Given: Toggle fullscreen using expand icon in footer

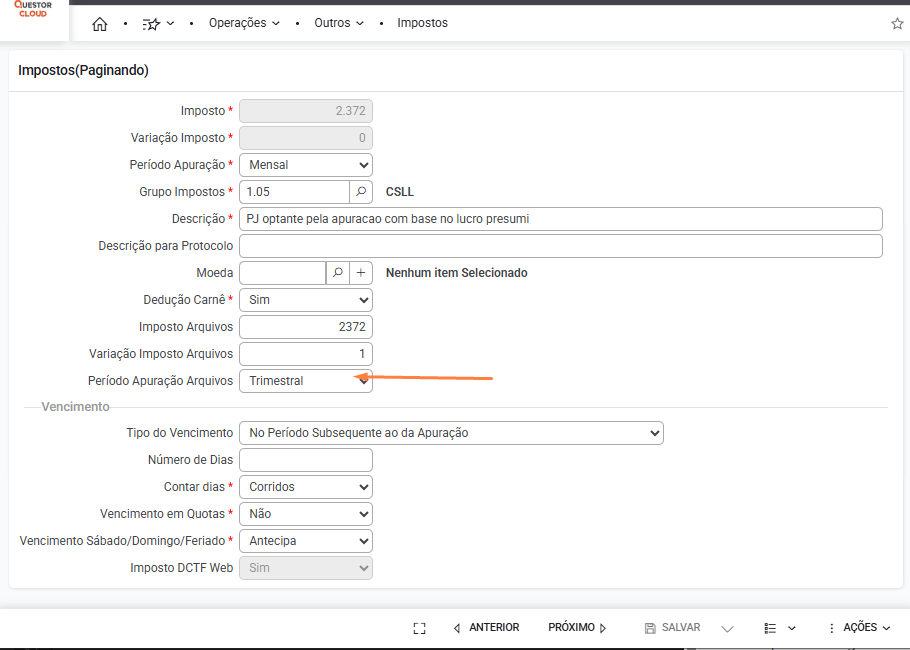Looking at the screenshot, I should 420,628.
